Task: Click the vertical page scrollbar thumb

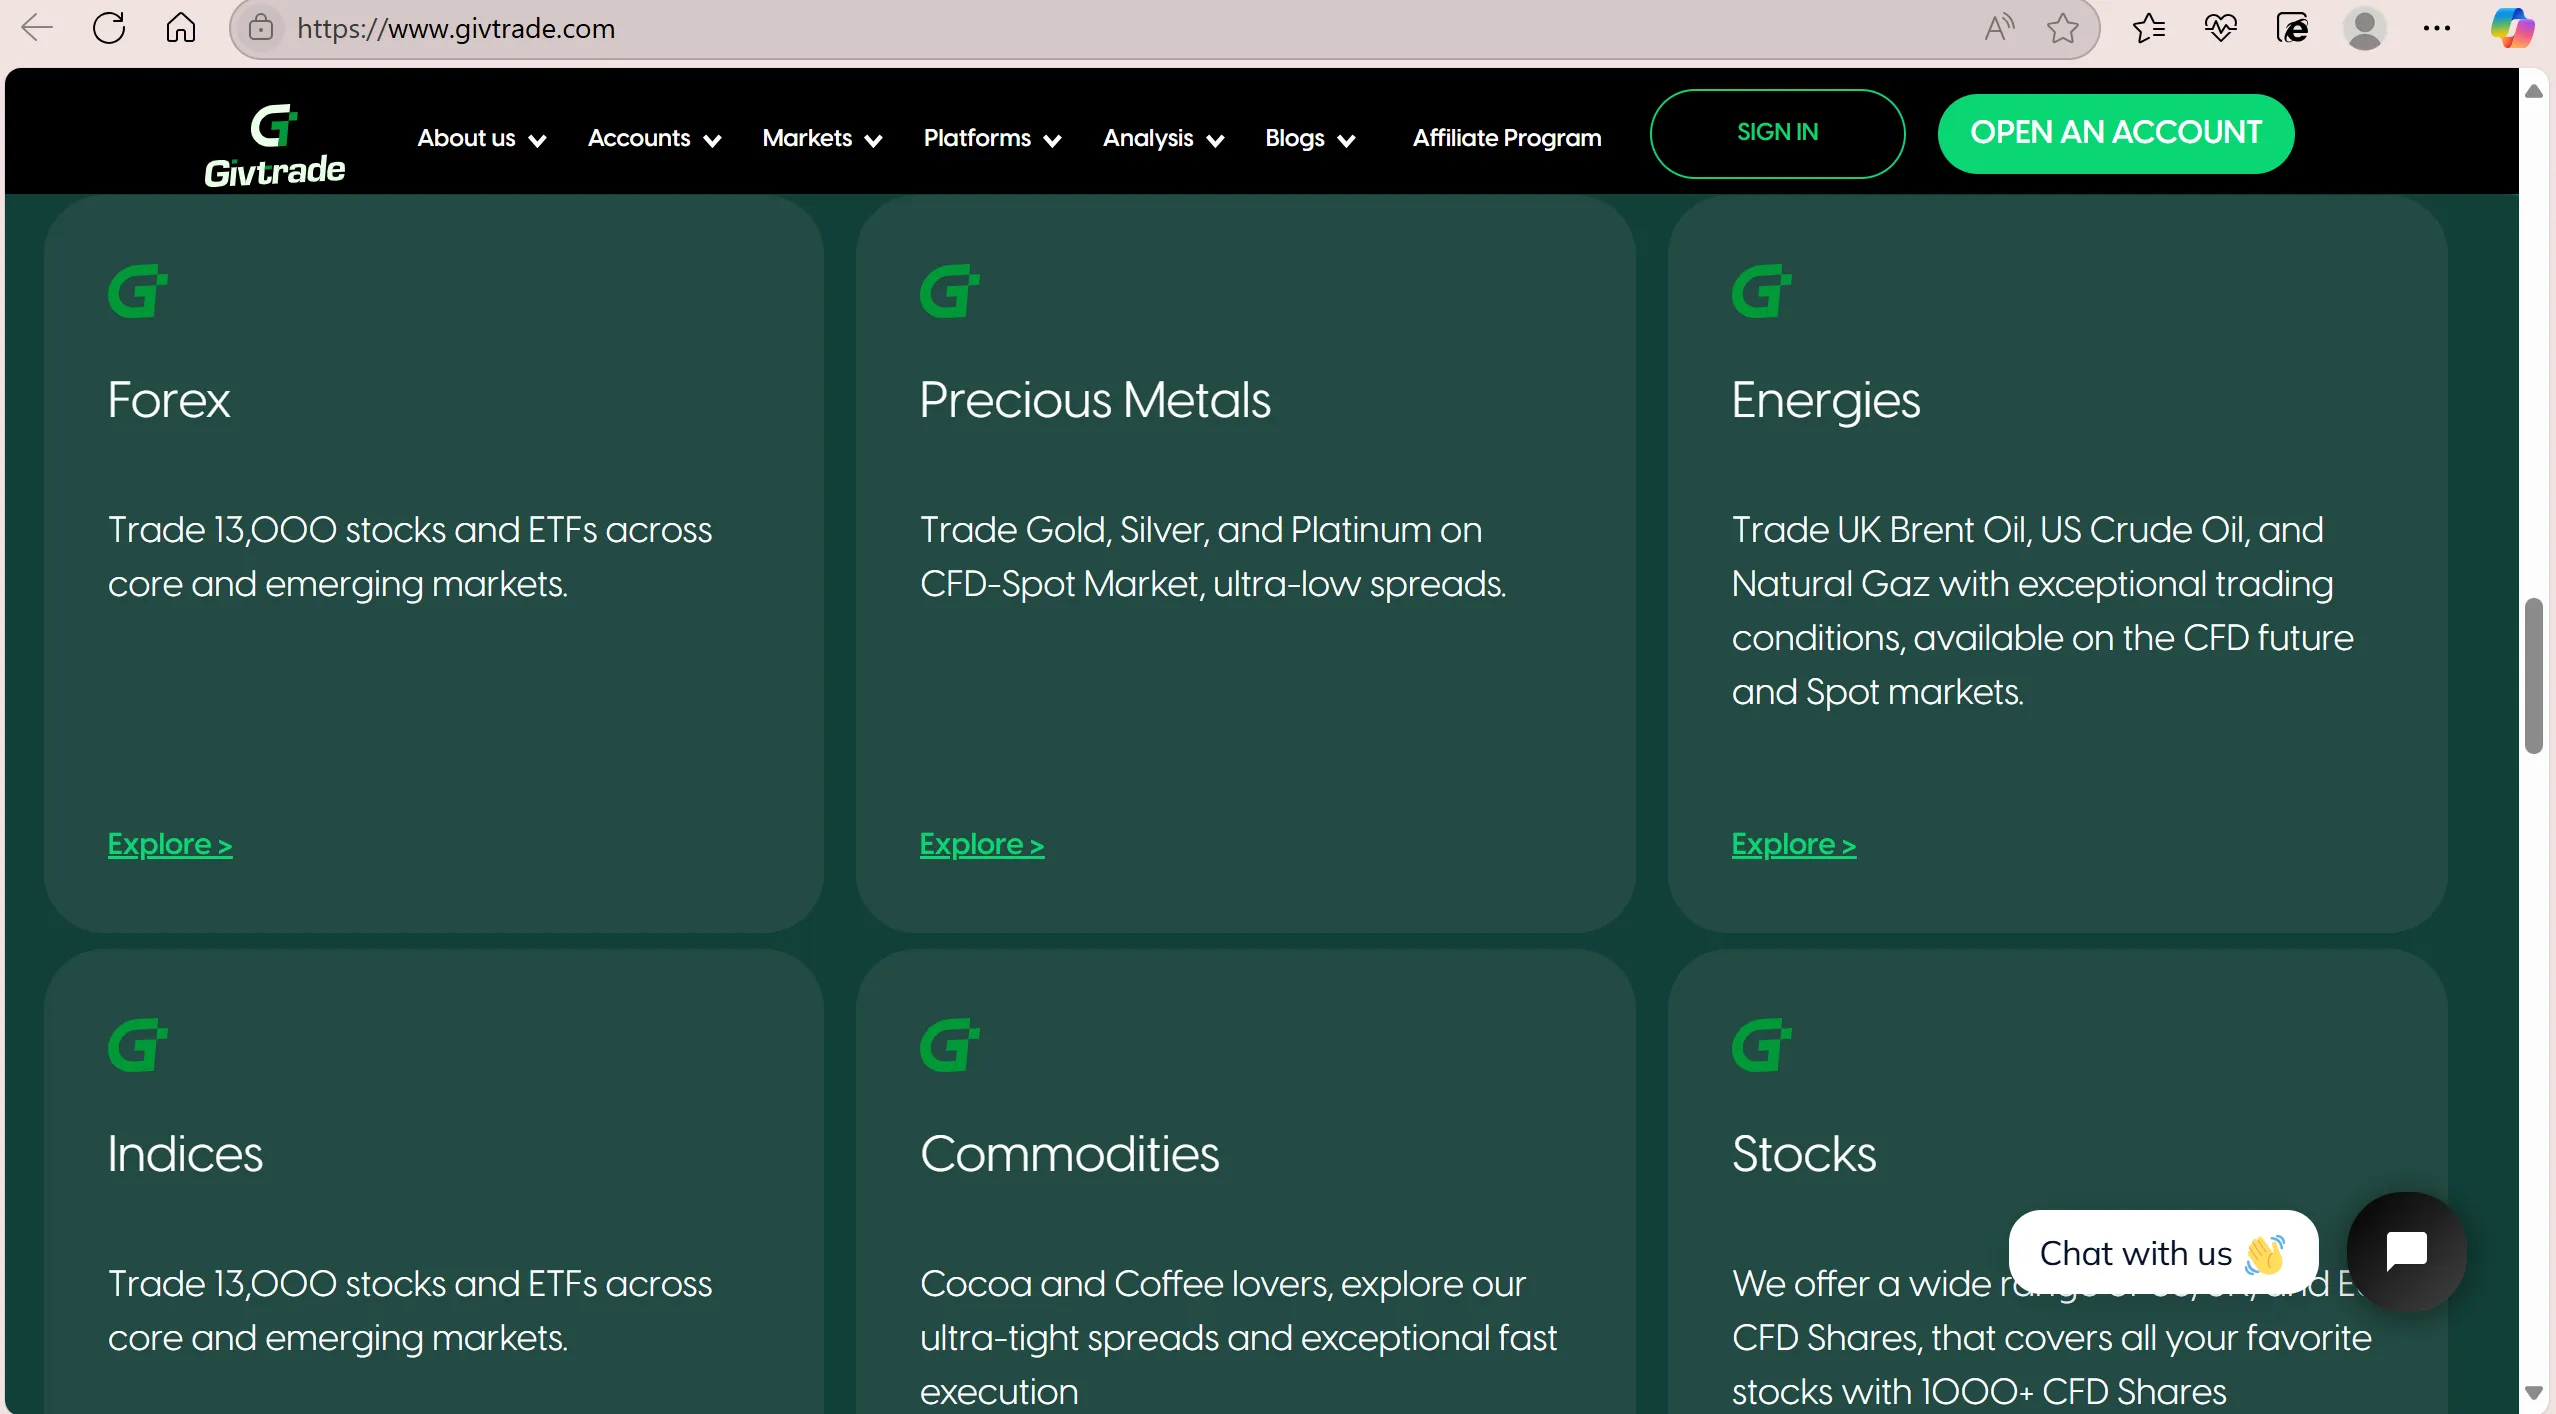Action: tap(2533, 676)
